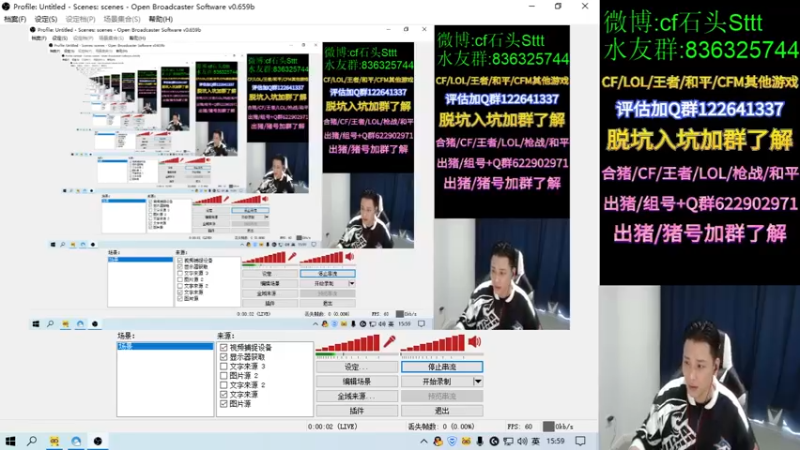800x450 pixels.
Task: Click the 预览串流 button
Action: click(x=442, y=396)
